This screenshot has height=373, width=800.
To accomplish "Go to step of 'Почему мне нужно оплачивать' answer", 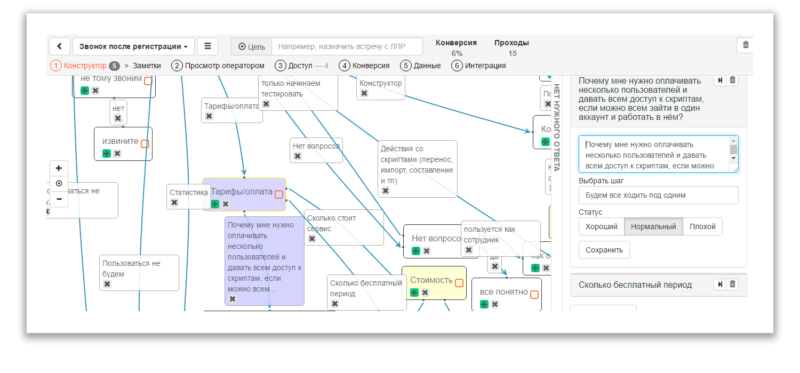I will click(720, 80).
